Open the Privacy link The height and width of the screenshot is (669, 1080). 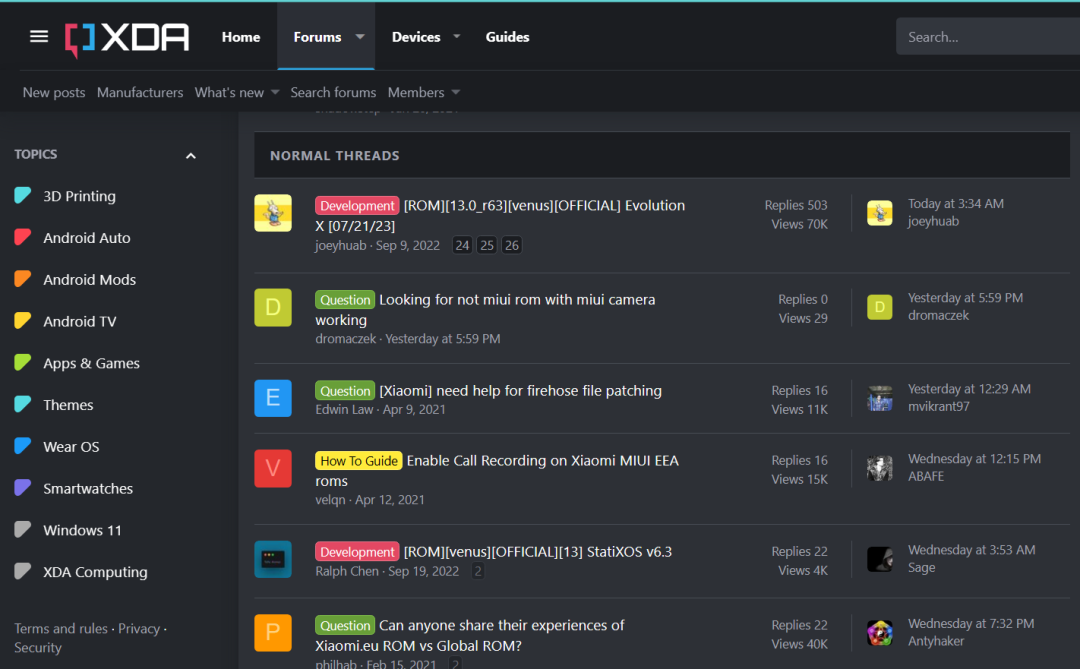click(139, 628)
